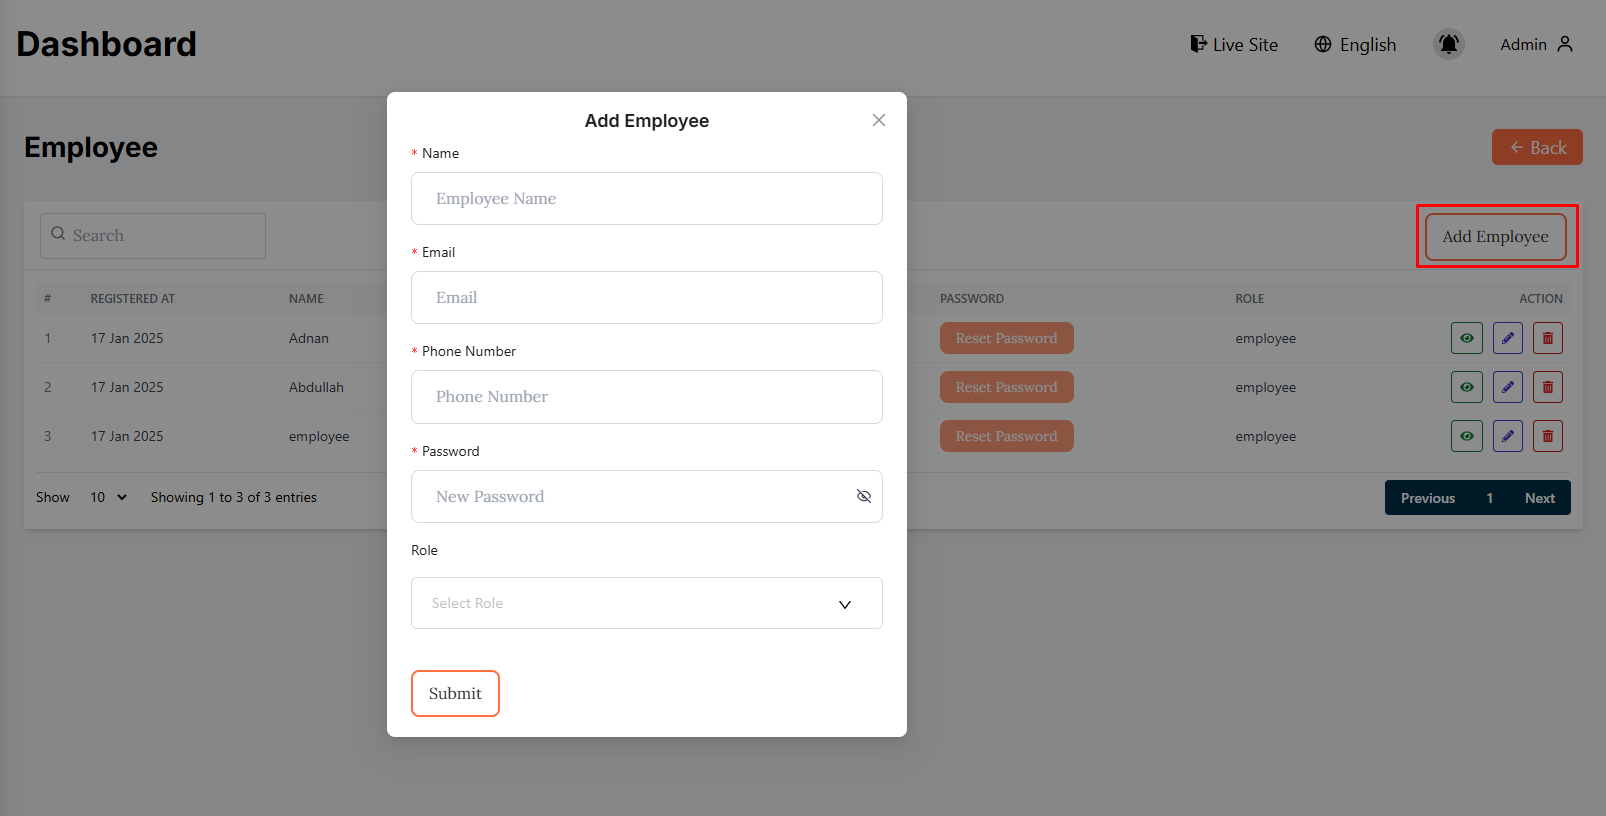The image size is (1606, 816).
Task: Close the Add Employee dialog
Action: point(879,120)
